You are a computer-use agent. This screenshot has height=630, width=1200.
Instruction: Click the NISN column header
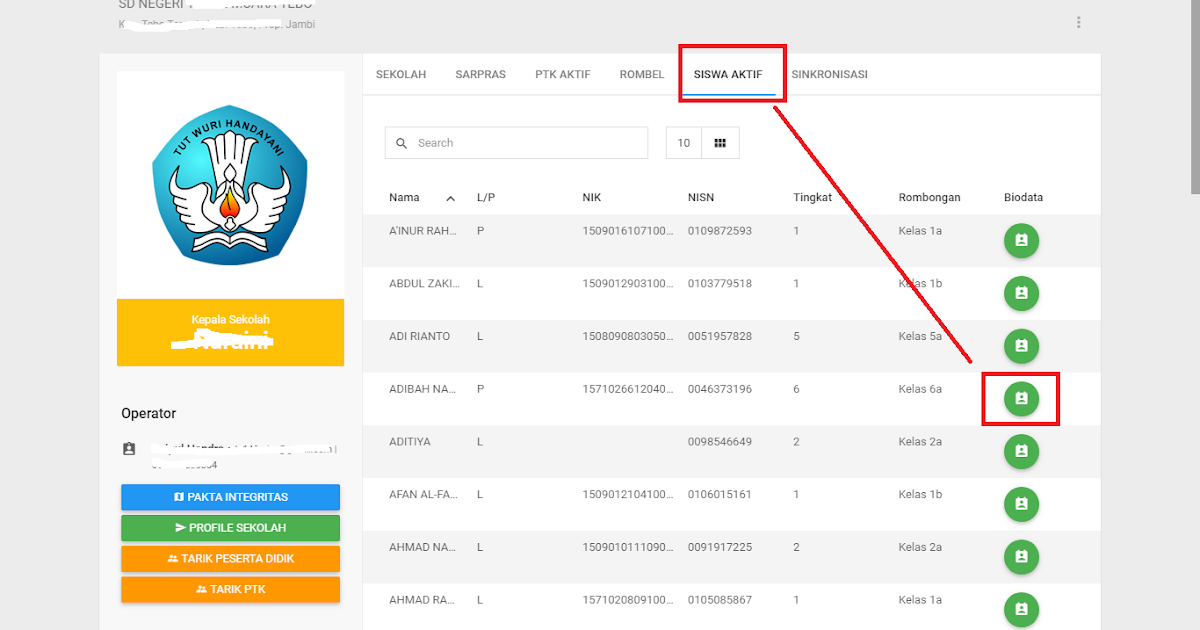(701, 198)
